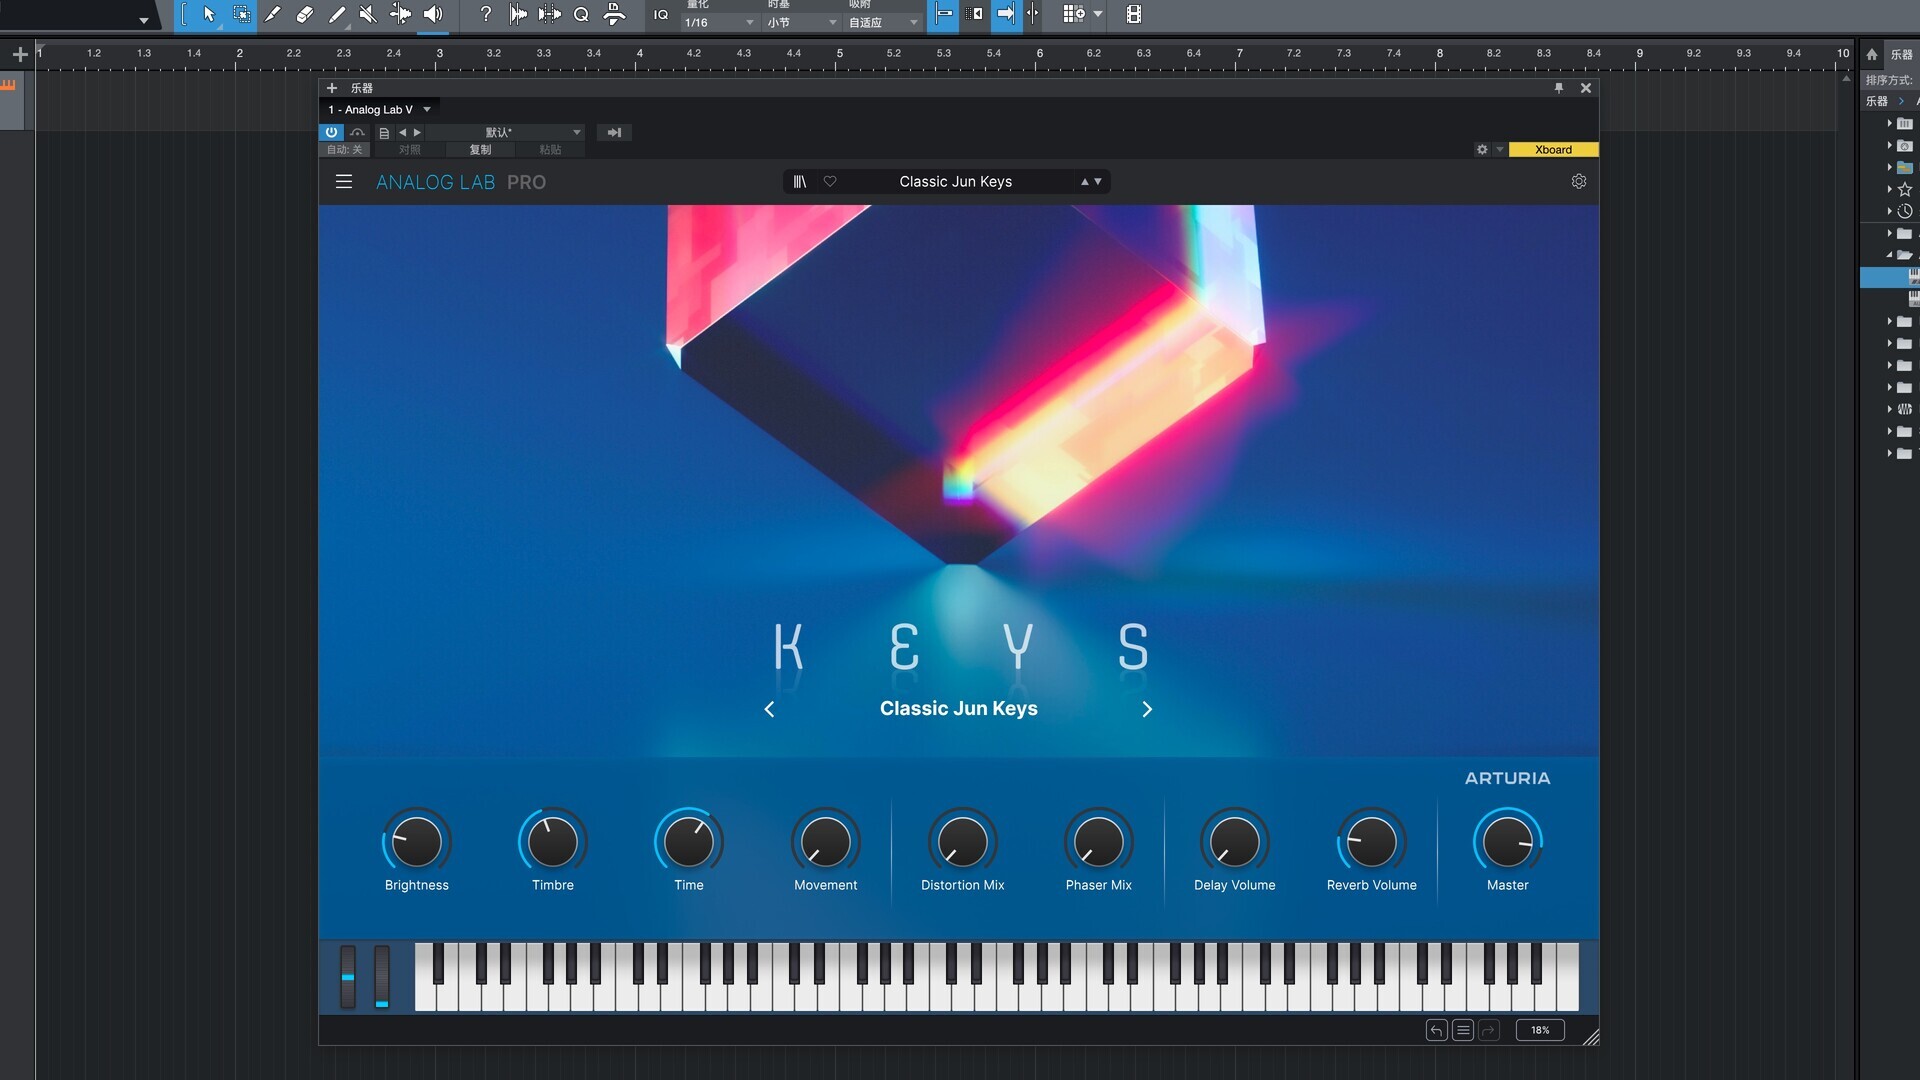Screen dimensions: 1920x1080
Task: Select the listen speaker tool
Action: [x=433, y=15]
